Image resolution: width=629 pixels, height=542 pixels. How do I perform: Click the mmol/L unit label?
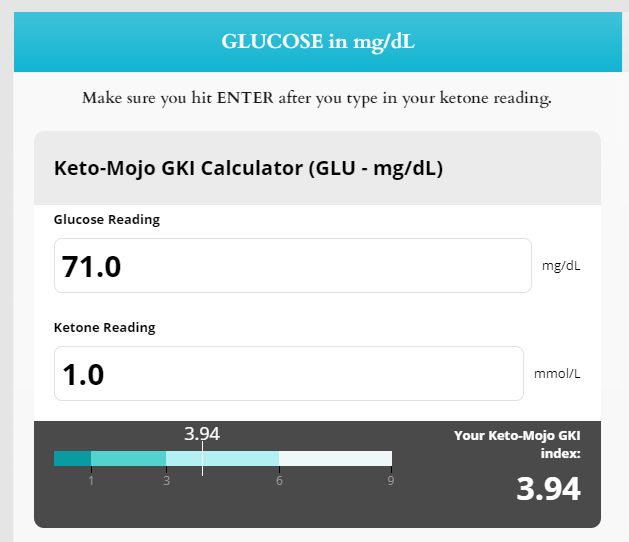(x=557, y=374)
